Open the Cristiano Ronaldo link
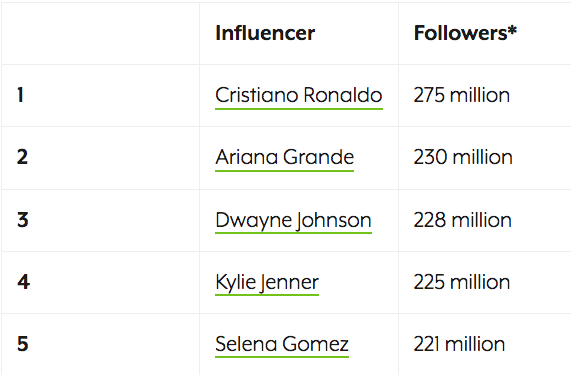 299,95
